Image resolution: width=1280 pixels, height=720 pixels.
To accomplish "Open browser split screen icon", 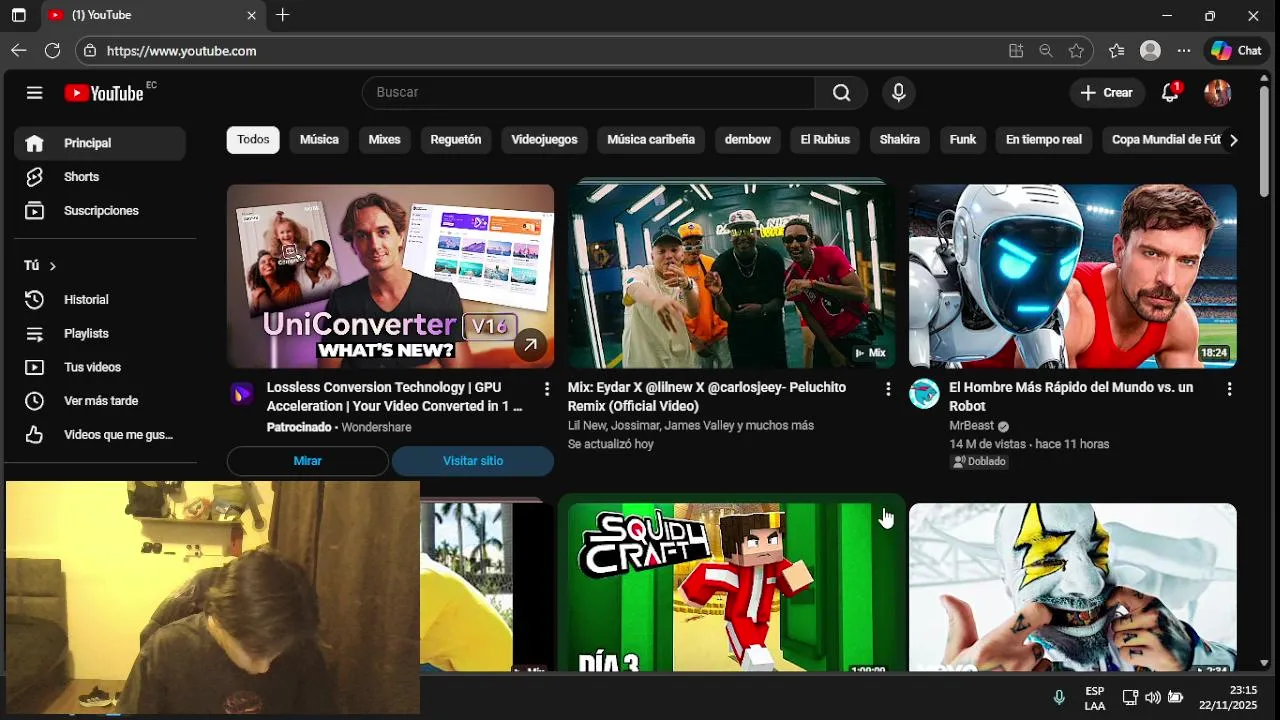I will coord(1016,51).
